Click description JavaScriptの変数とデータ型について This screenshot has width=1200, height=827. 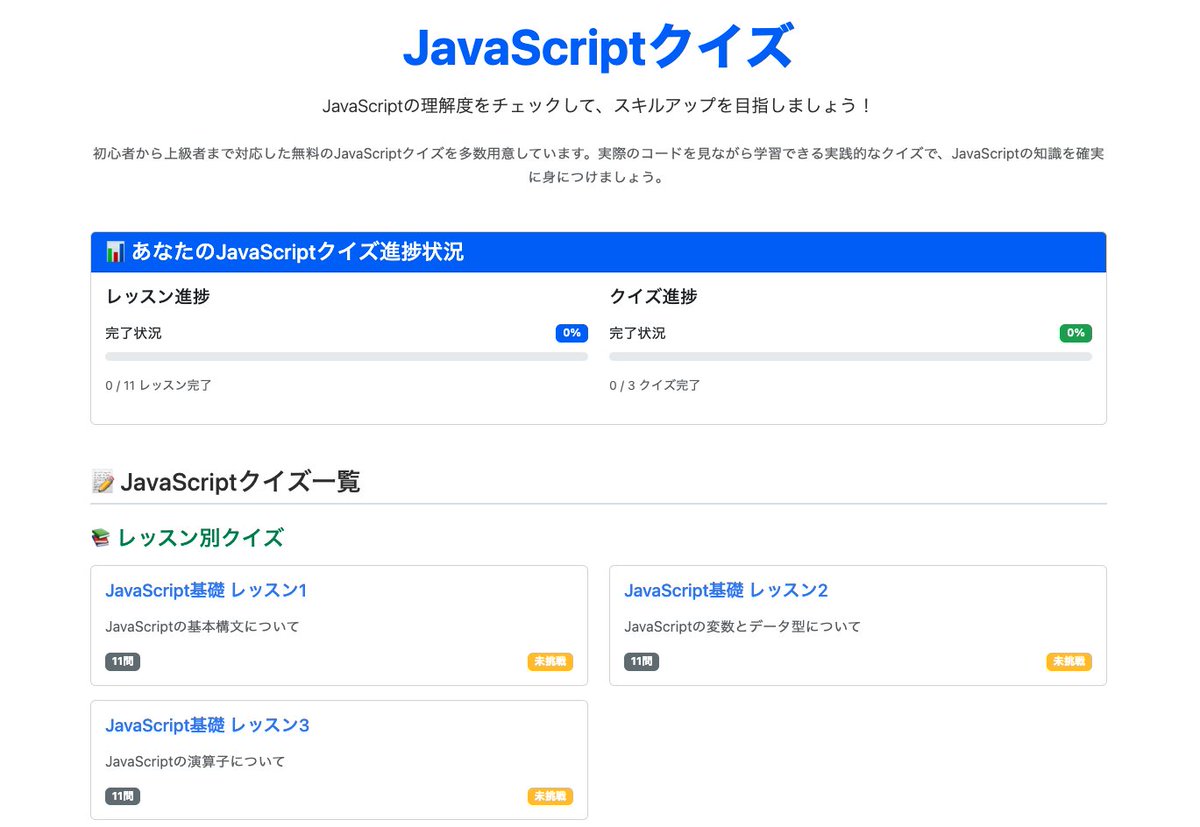(742, 627)
